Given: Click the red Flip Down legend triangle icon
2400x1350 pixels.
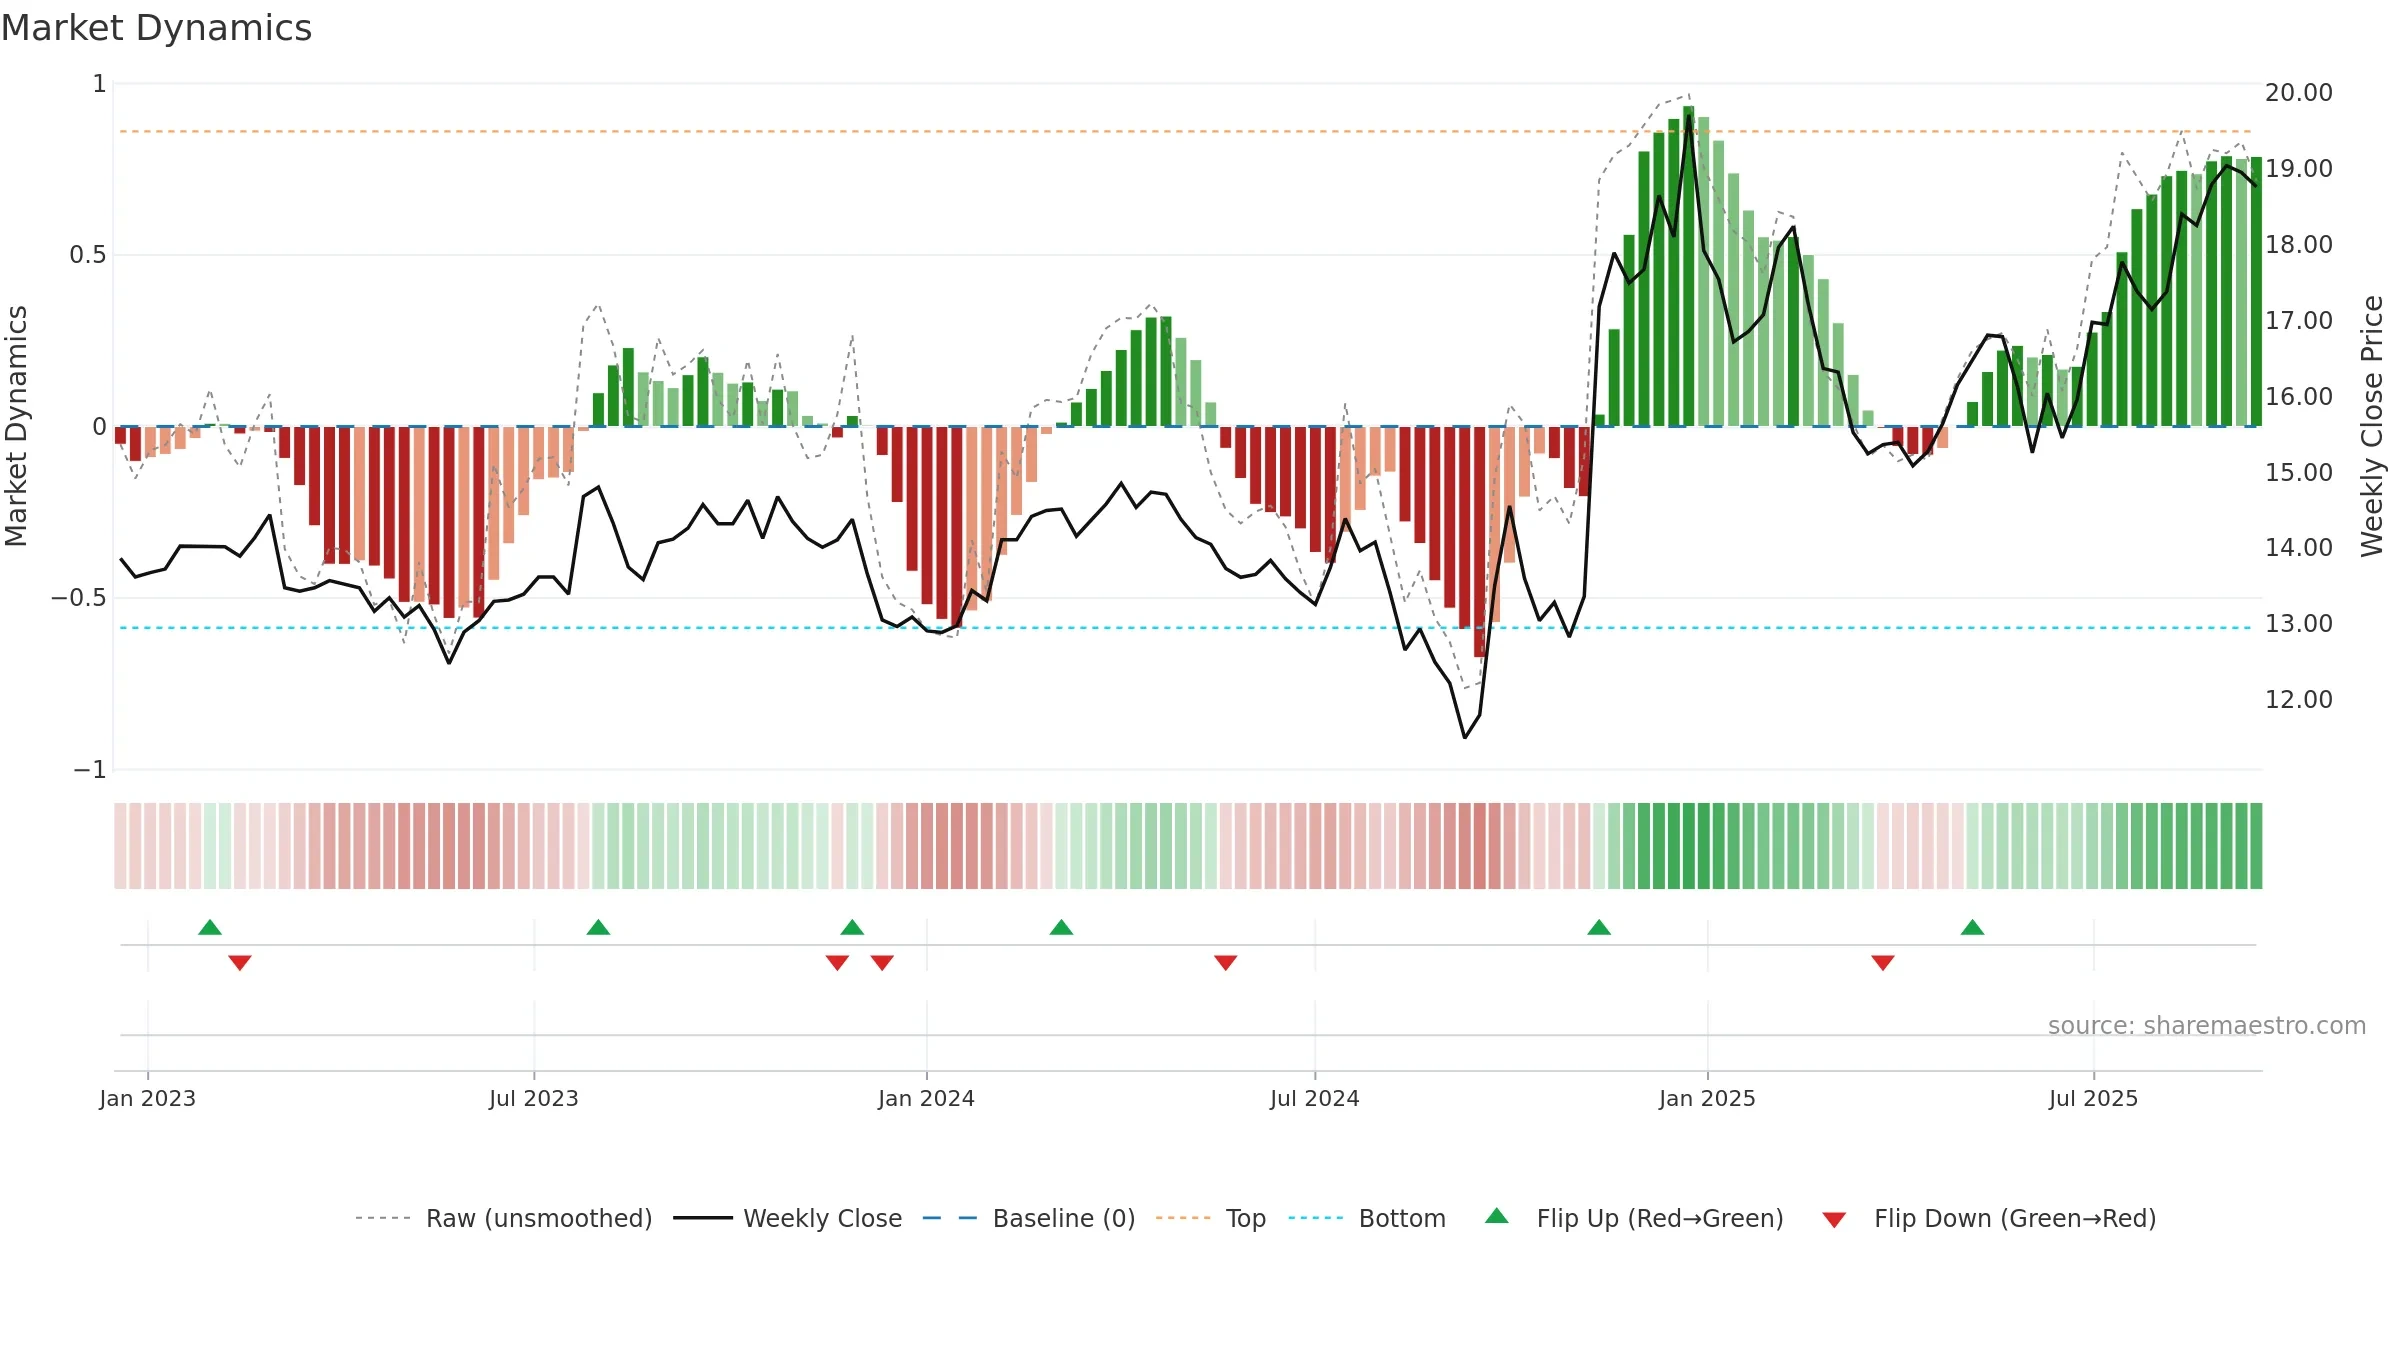Looking at the screenshot, I should pyautogui.click(x=1834, y=1220).
